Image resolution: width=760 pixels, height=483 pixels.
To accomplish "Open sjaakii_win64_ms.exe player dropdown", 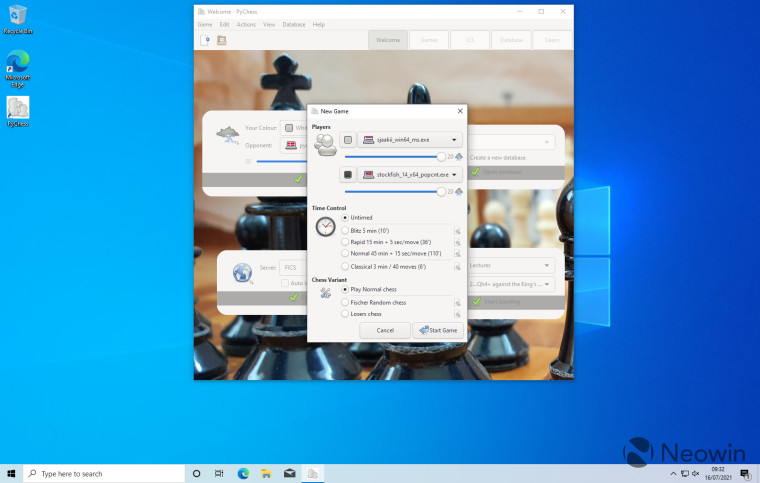I will click(x=410, y=140).
